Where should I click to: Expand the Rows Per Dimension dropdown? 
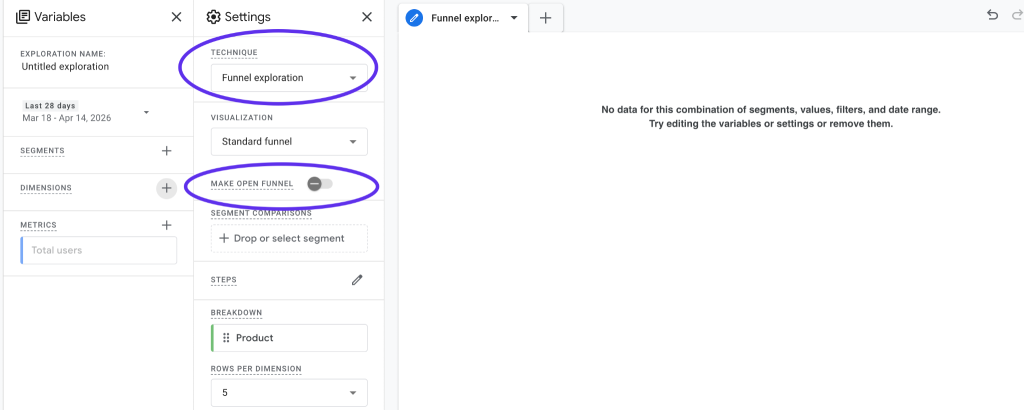pyautogui.click(x=289, y=393)
